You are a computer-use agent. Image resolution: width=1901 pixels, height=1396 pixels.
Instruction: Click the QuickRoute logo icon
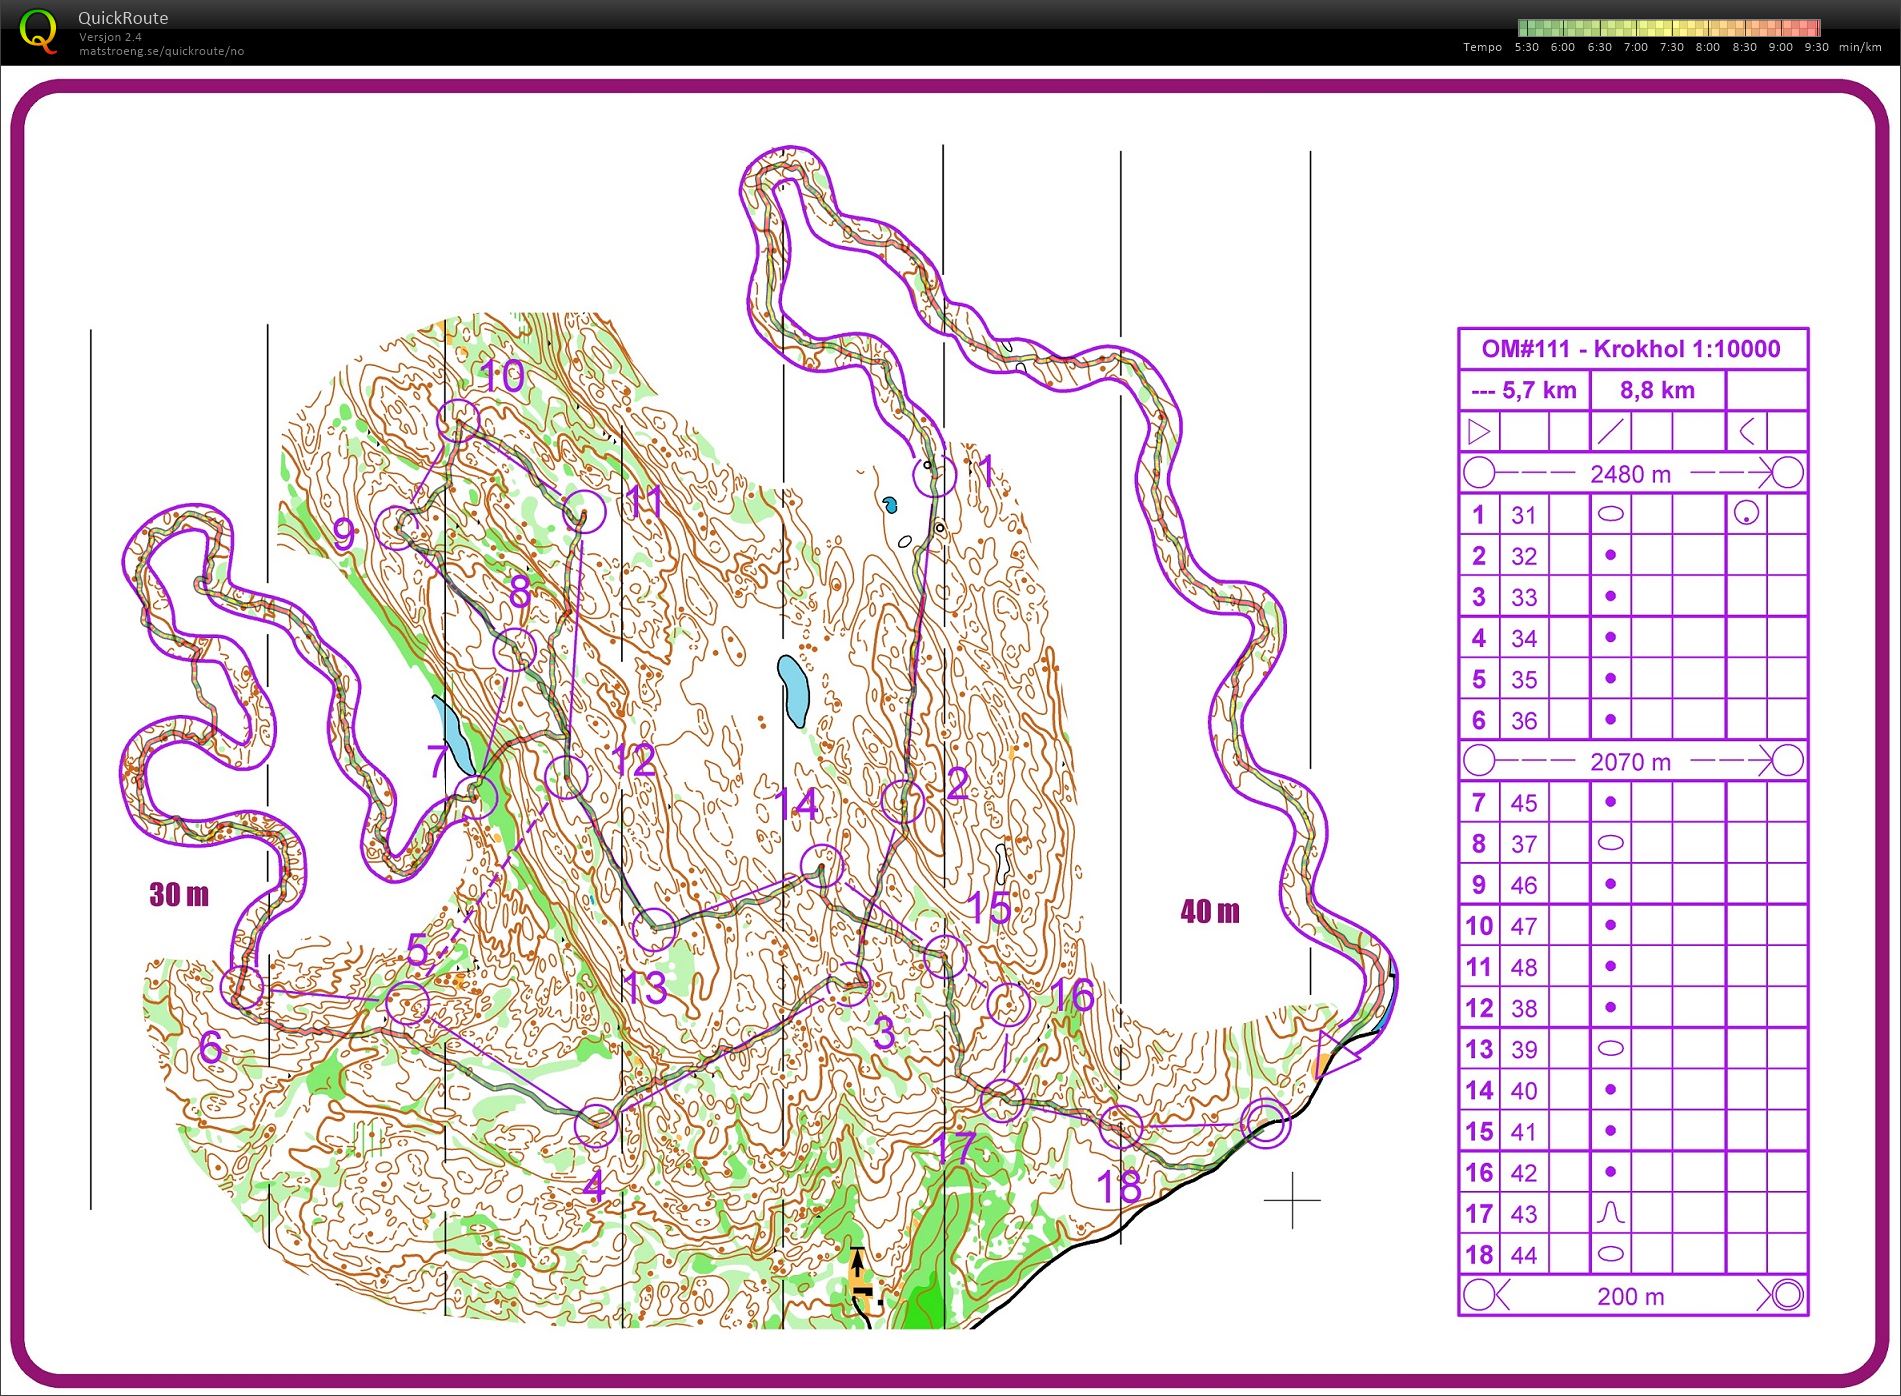point(38,31)
